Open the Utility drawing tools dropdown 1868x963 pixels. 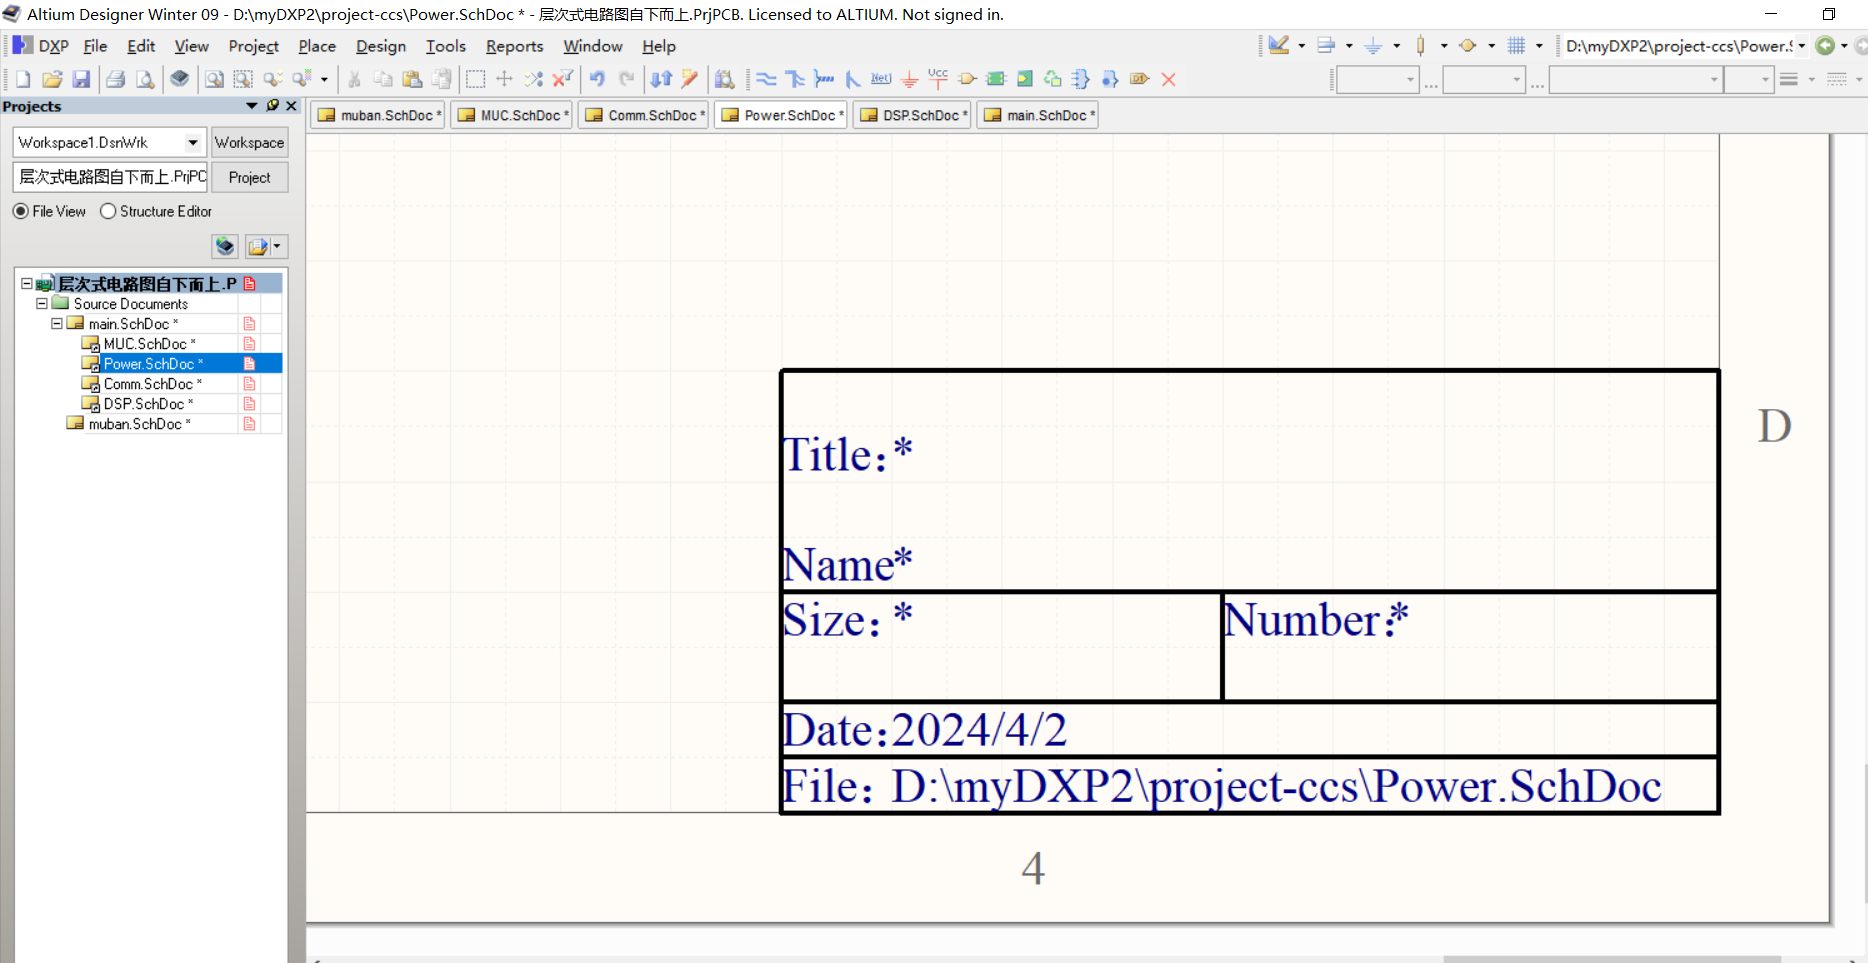tap(1301, 46)
